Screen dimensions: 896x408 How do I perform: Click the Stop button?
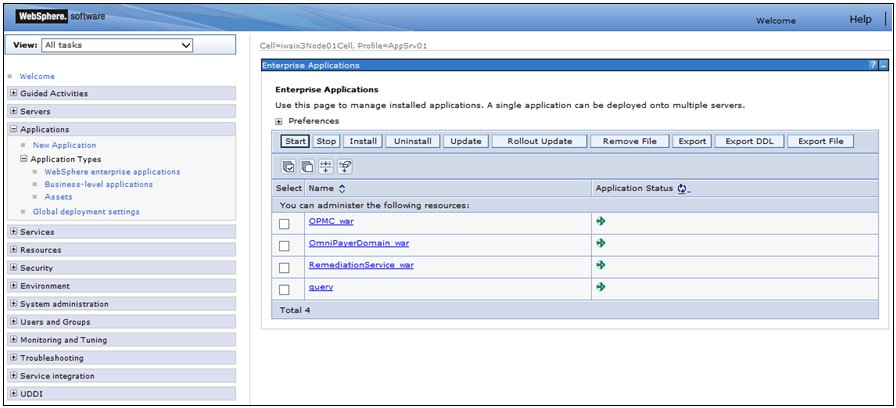(x=326, y=141)
